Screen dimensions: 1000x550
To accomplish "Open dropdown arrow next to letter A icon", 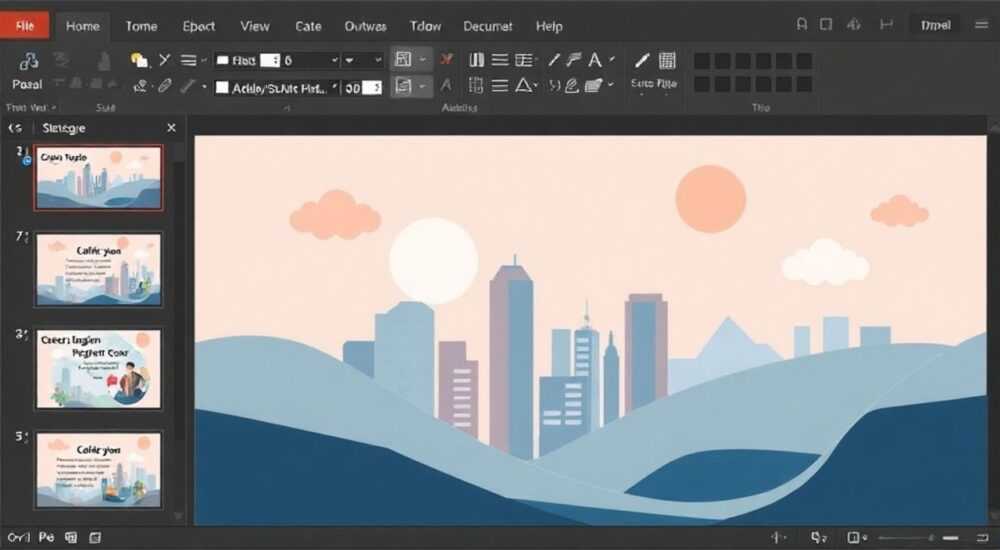I will pos(612,59).
